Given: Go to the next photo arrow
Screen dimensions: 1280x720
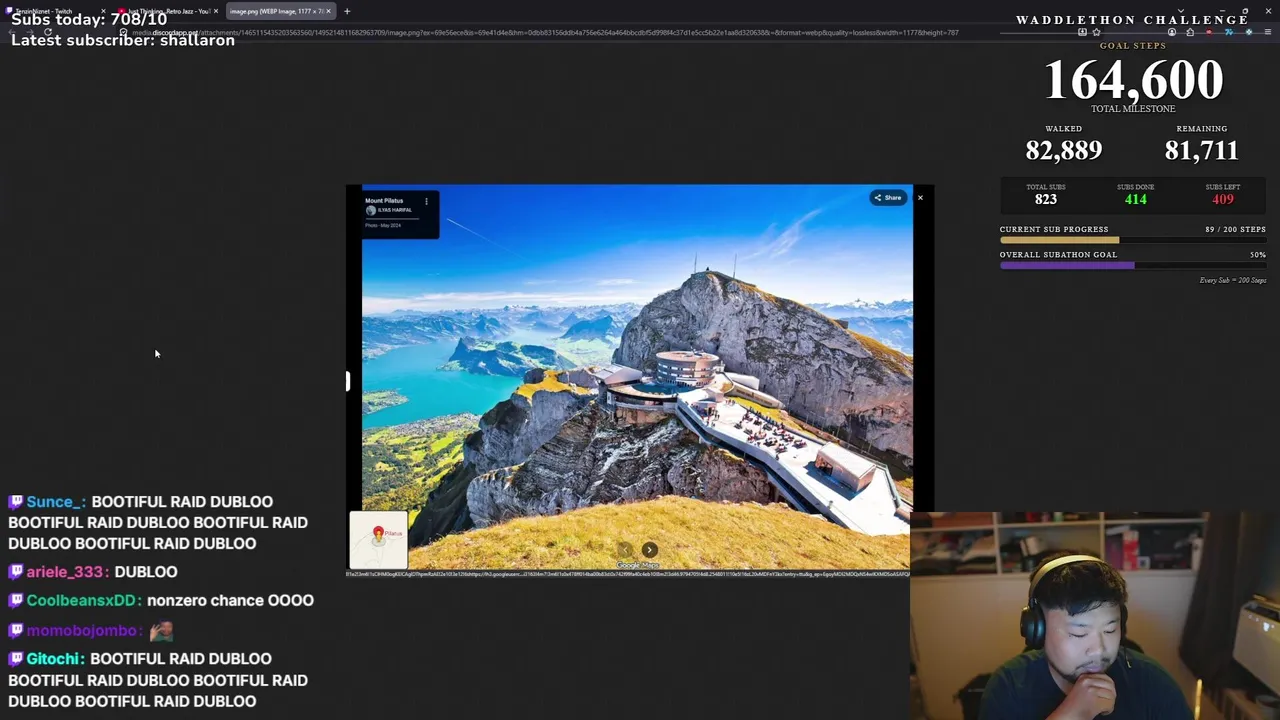Looking at the screenshot, I should pyautogui.click(x=649, y=550).
